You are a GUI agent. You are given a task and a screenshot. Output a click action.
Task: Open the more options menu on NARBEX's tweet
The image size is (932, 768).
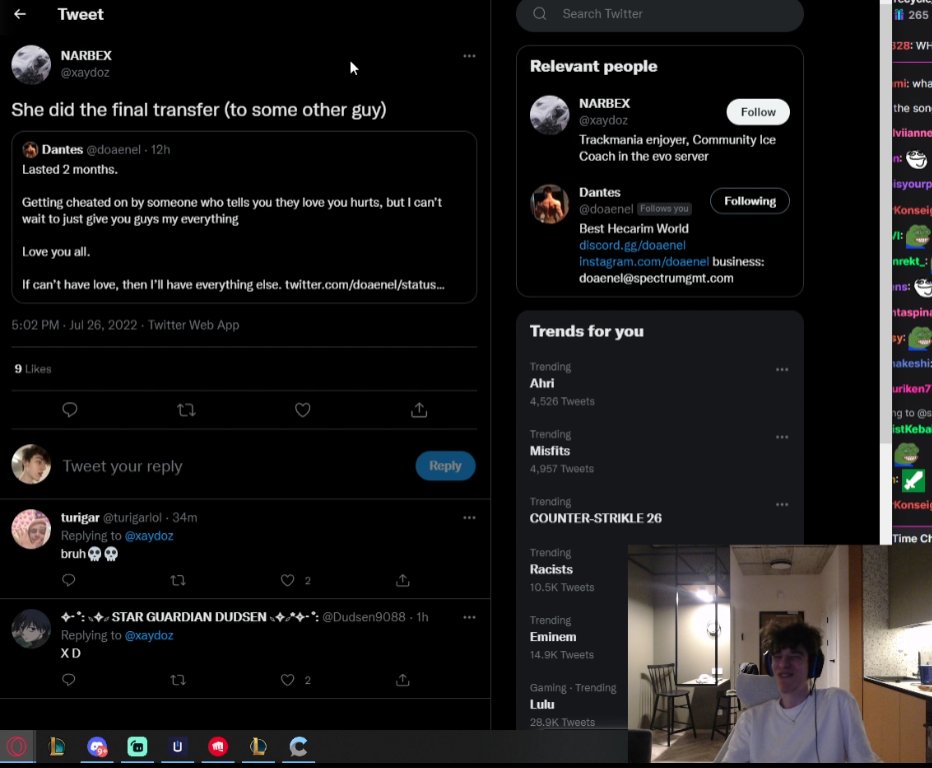click(x=469, y=56)
